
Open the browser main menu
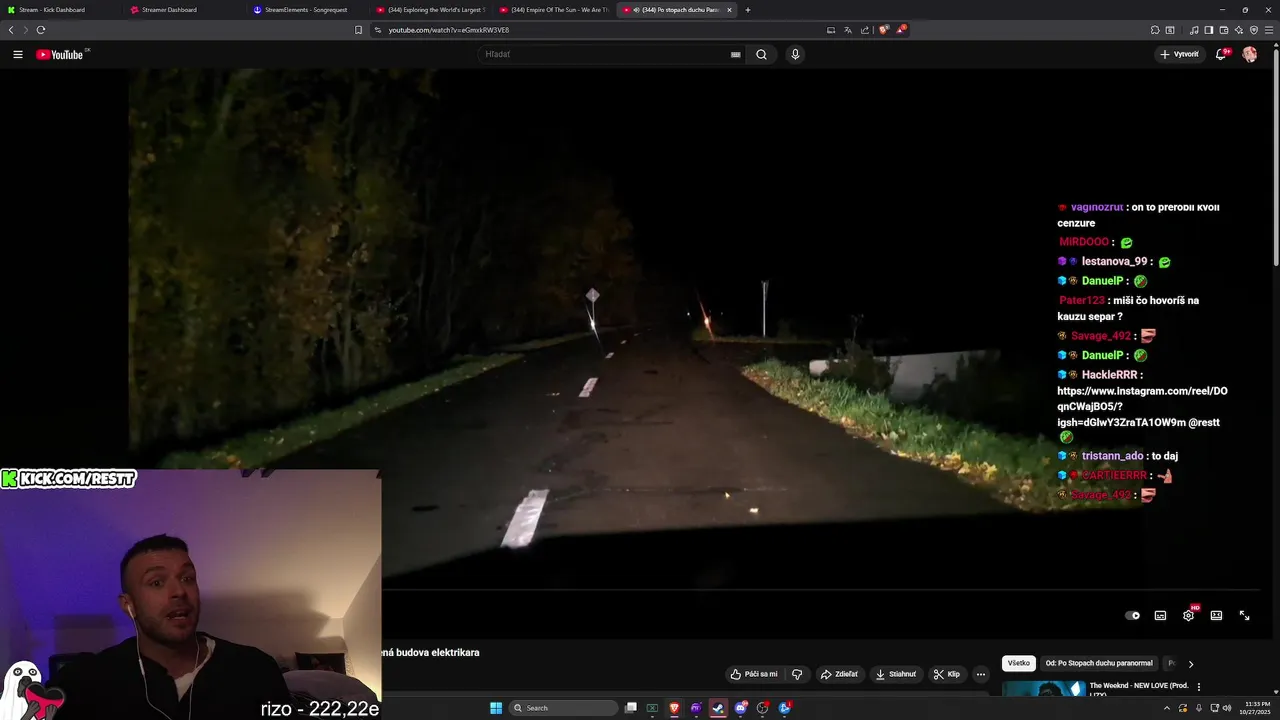coord(1269,30)
